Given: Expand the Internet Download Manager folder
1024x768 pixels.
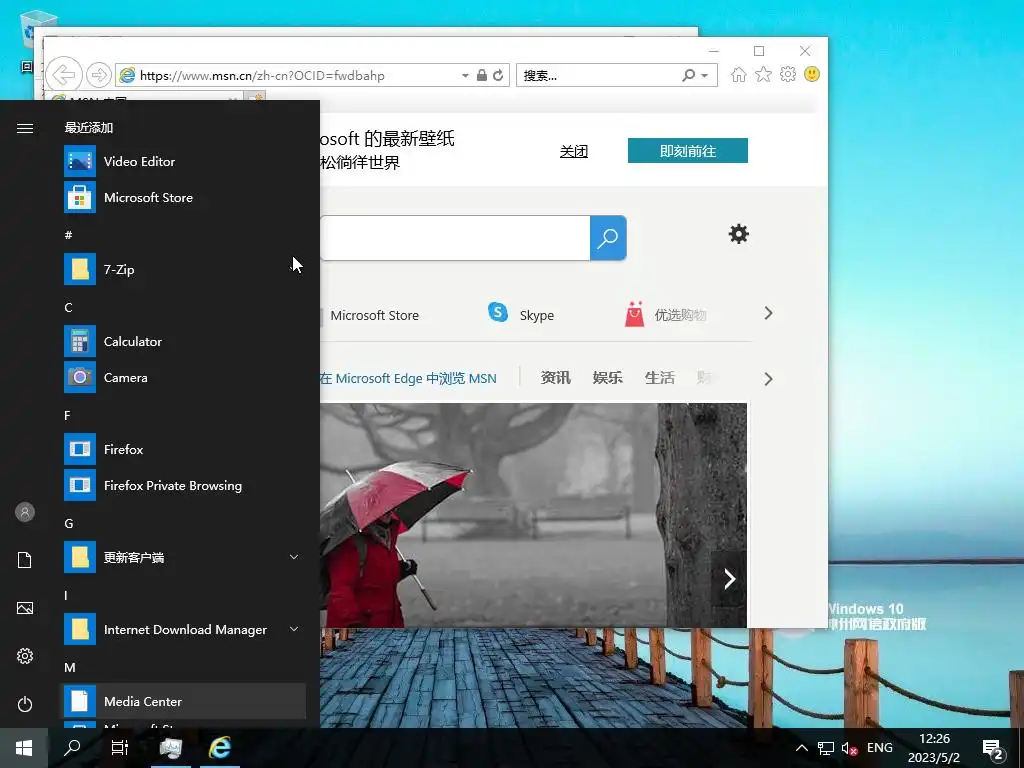Looking at the screenshot, I should (x=183, y=630).
